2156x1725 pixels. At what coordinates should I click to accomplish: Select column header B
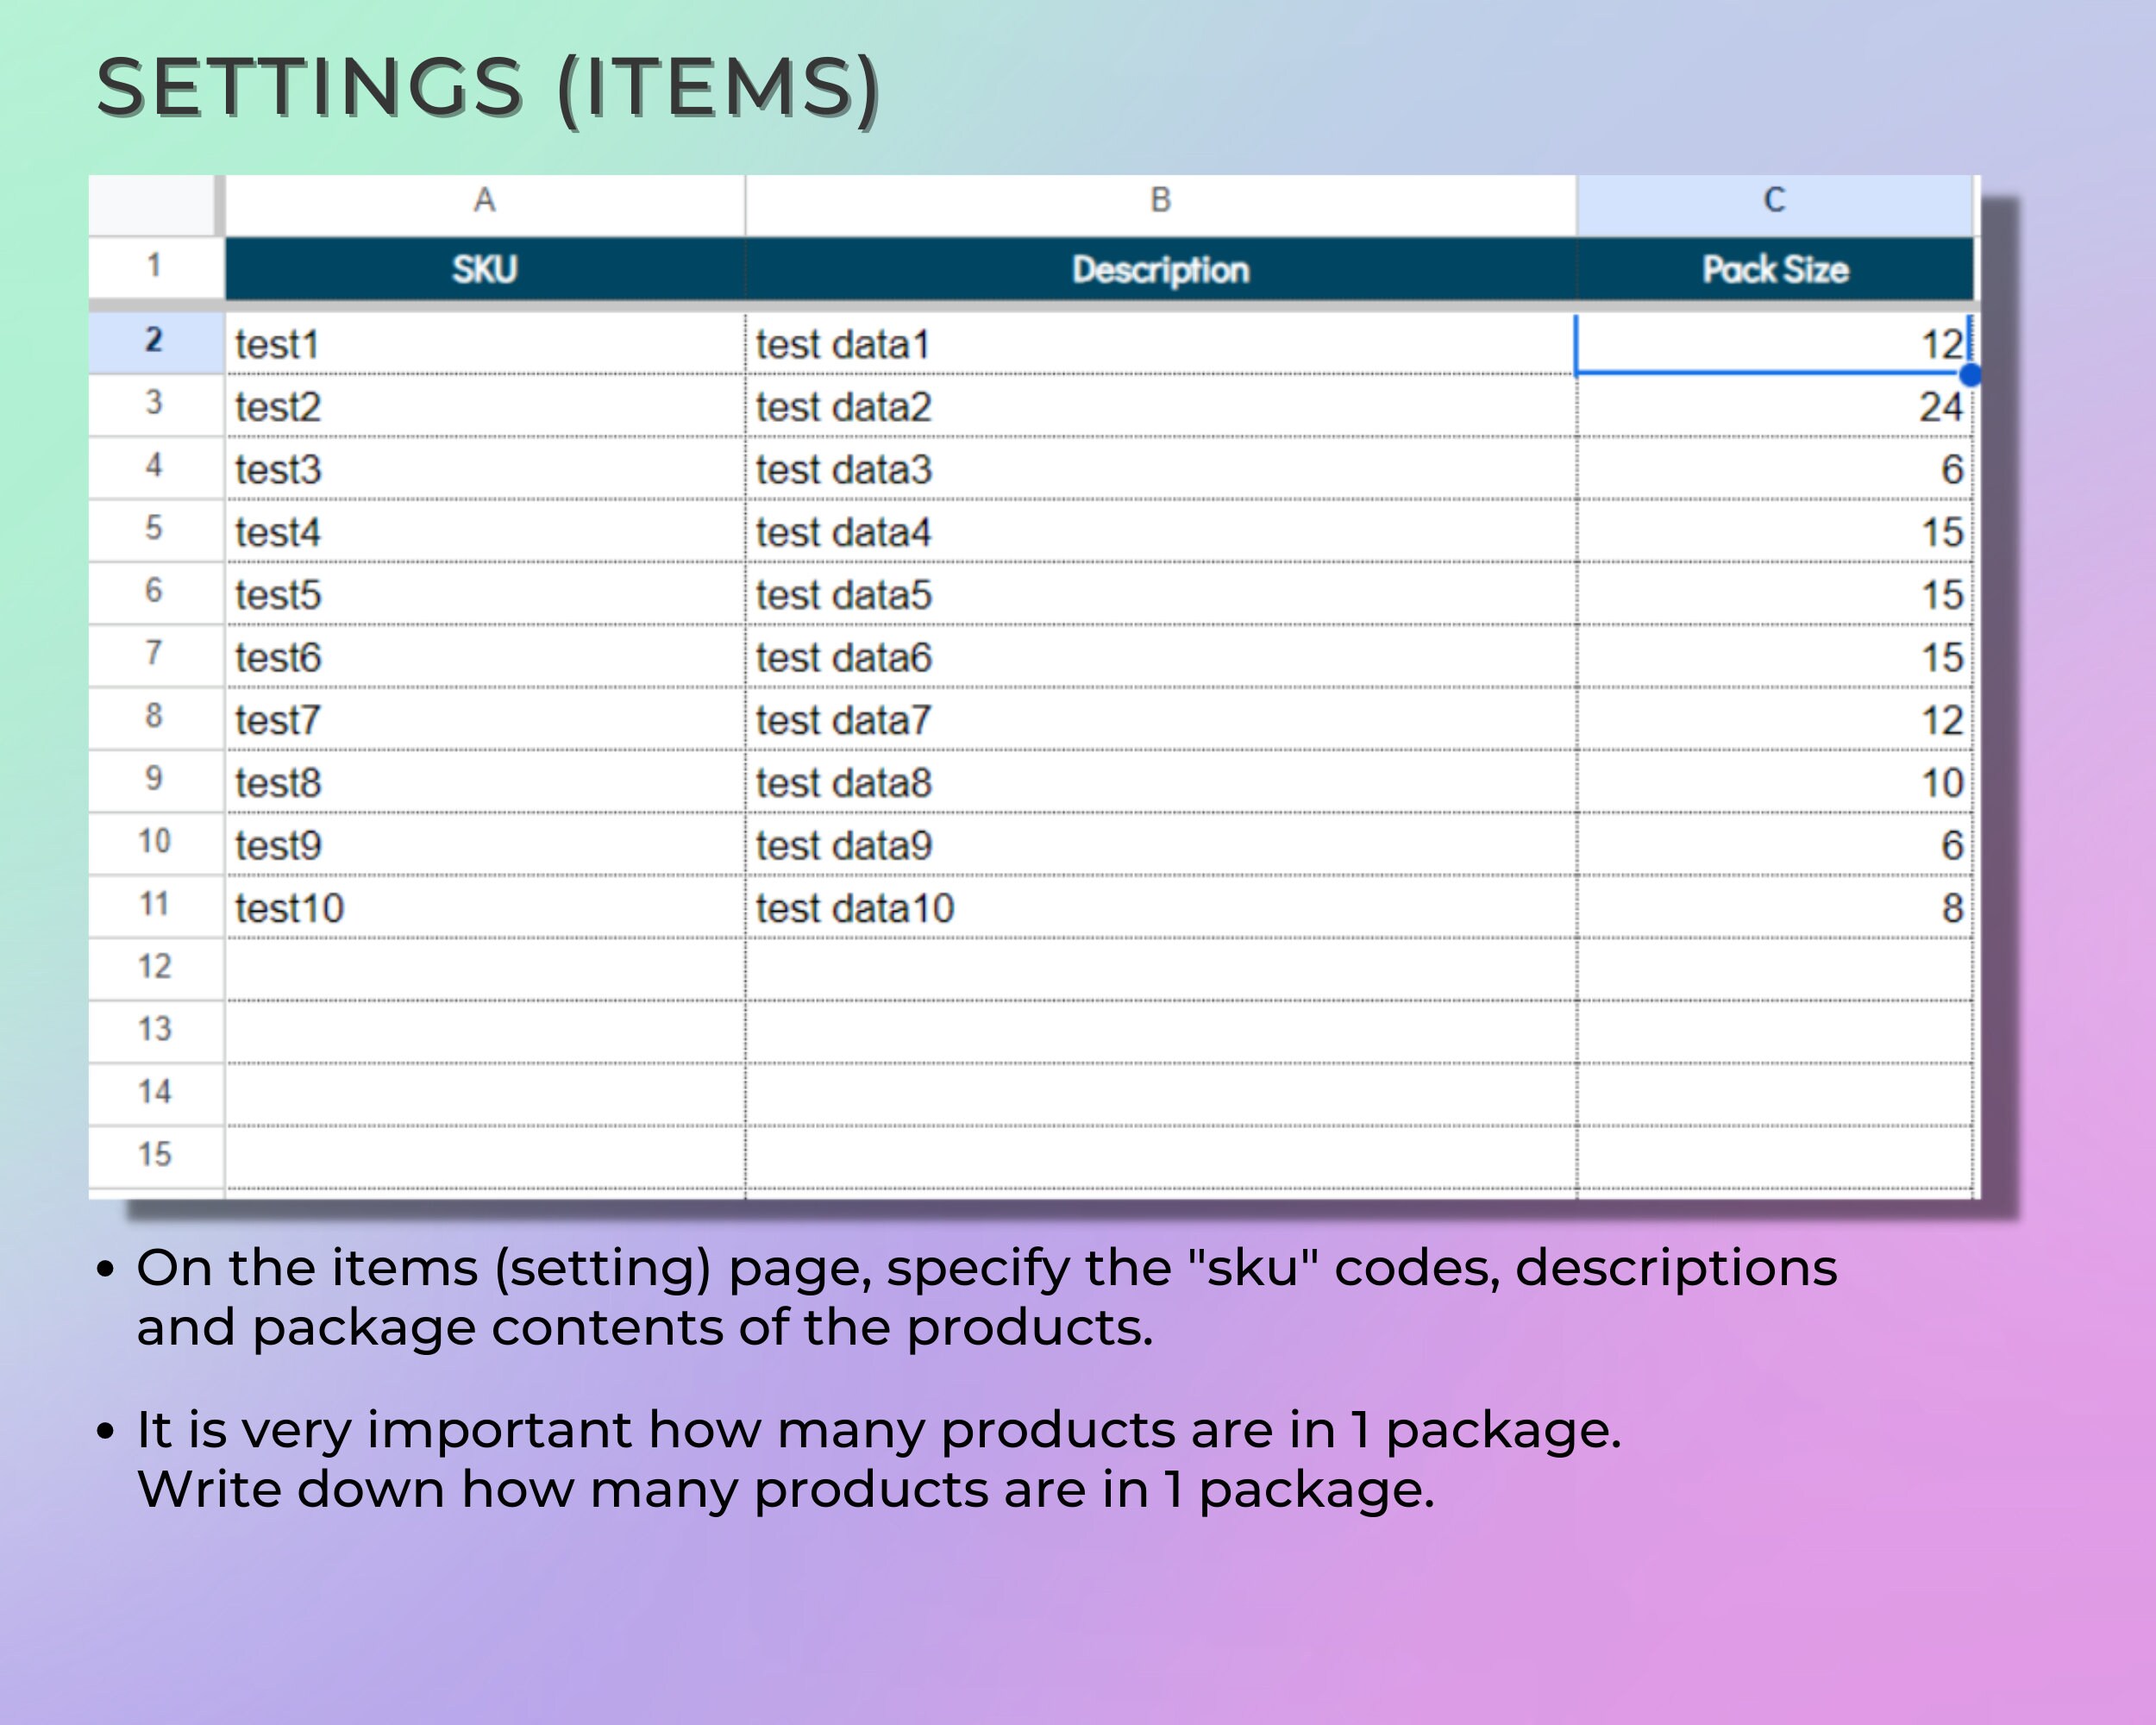(x=1160, y=200)
